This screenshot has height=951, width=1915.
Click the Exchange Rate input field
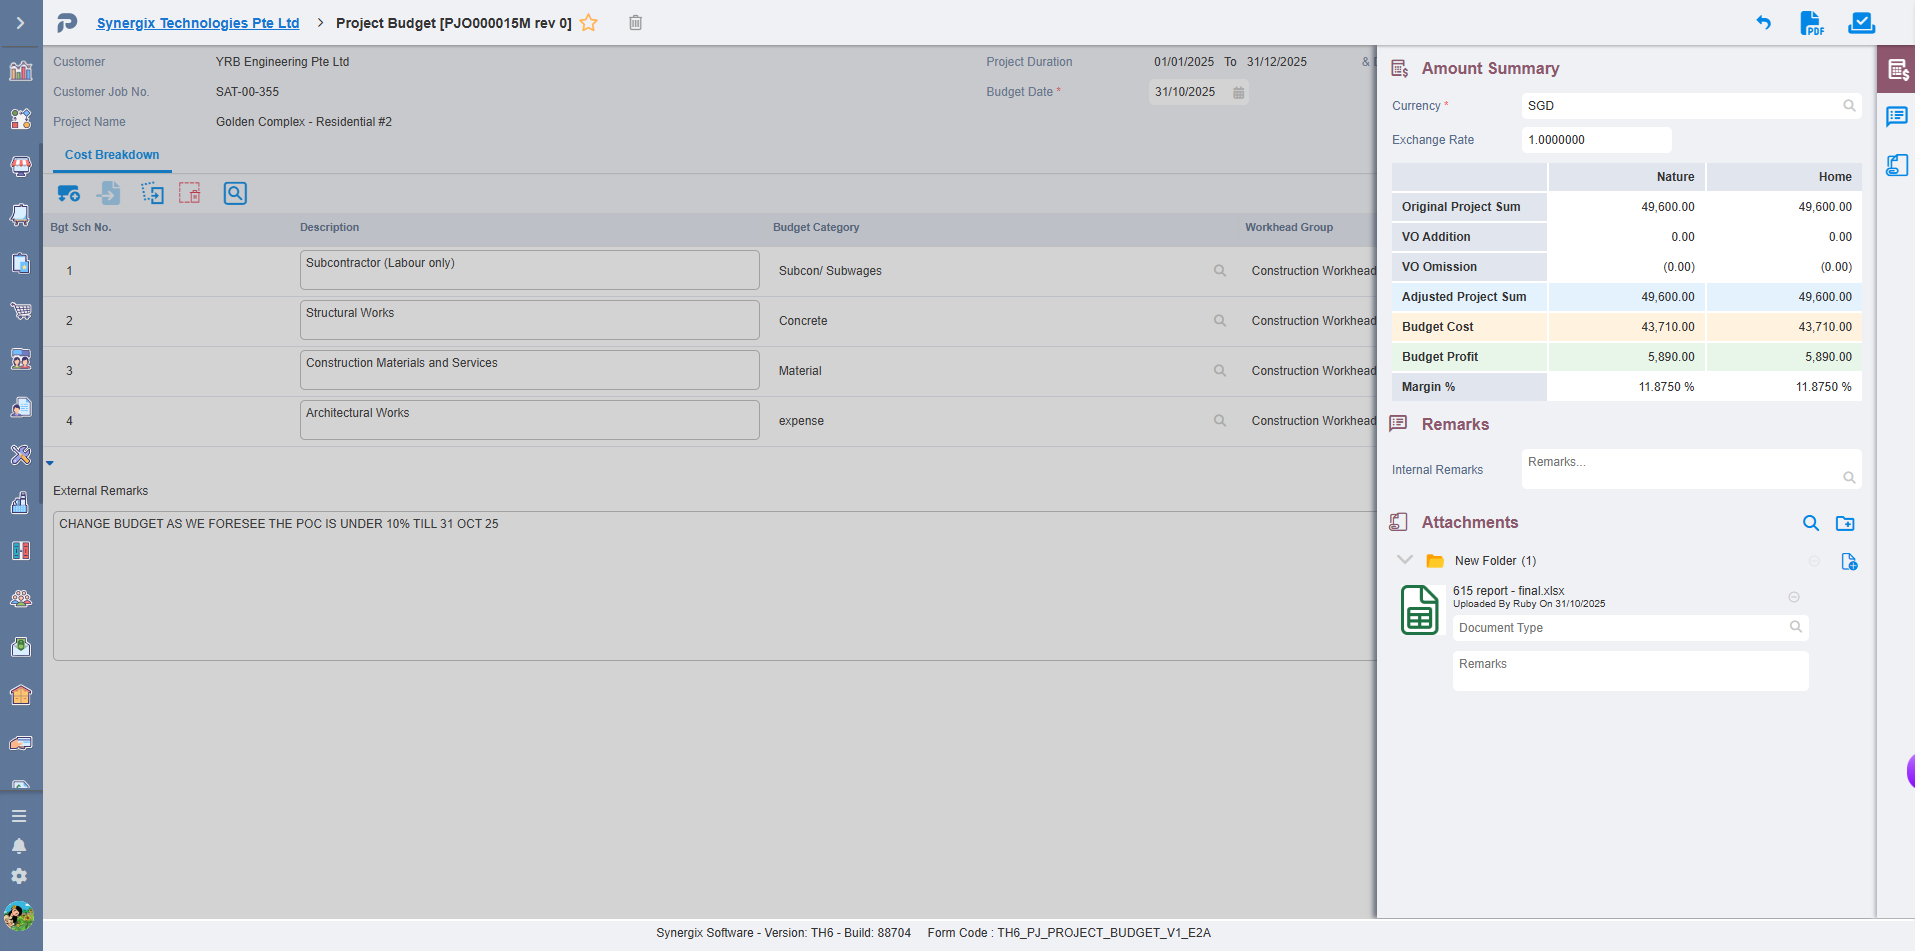[1595, 140]
